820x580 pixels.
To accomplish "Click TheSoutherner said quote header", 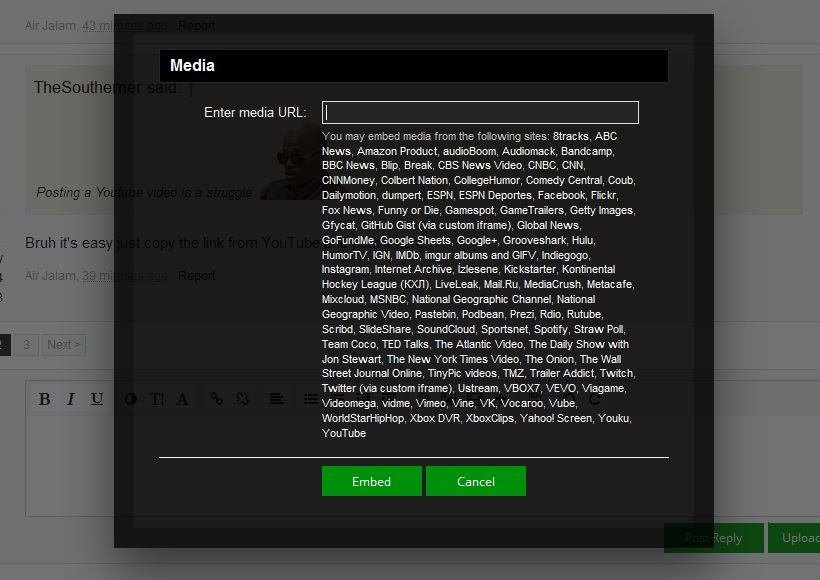I will click(107, 87).
